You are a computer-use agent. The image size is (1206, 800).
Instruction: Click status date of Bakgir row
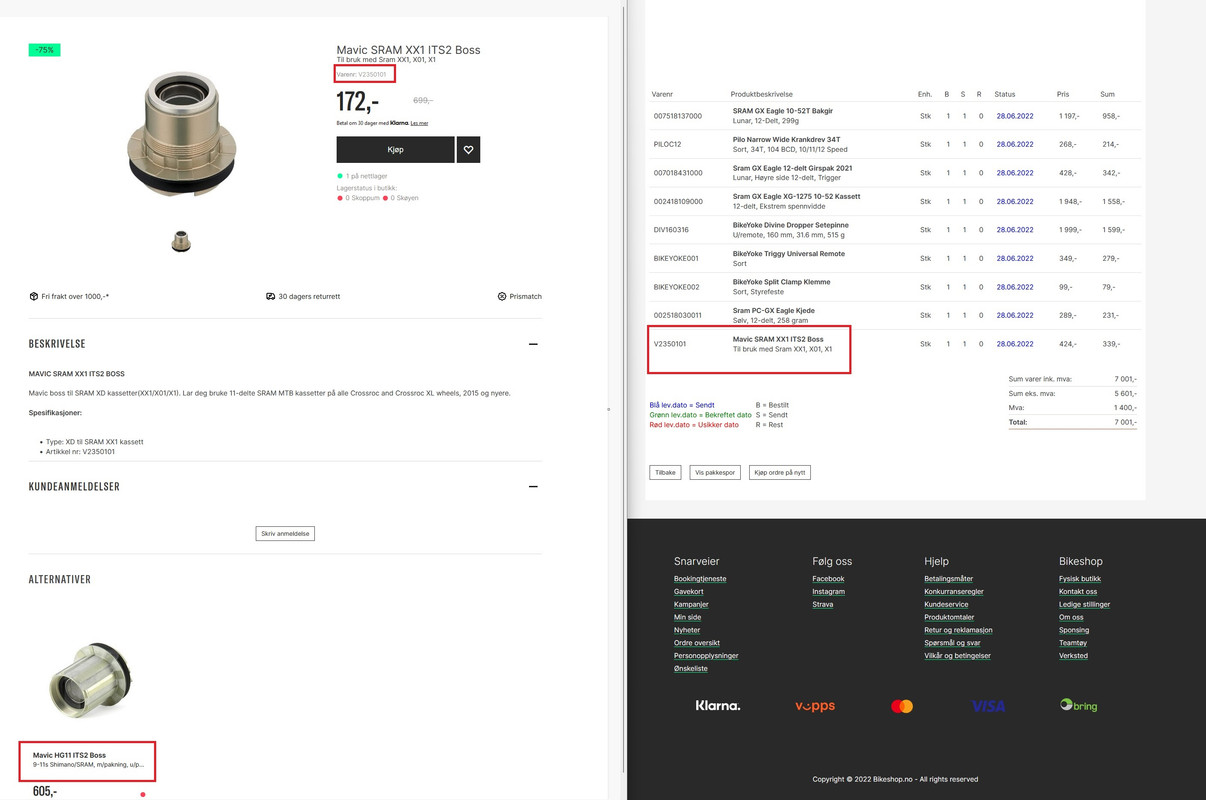(1014, 116)
